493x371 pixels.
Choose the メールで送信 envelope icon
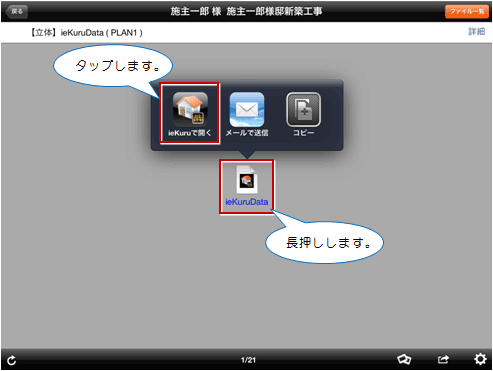click(247, 109)
